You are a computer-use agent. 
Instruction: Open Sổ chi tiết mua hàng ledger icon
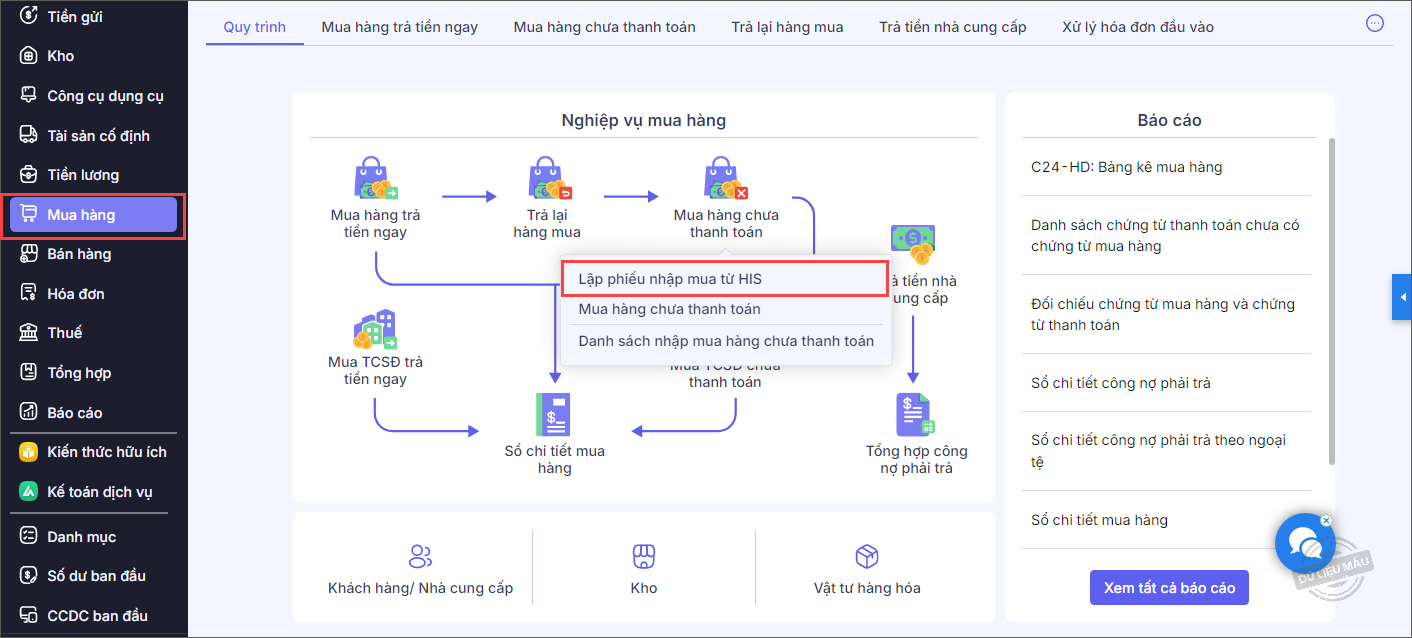click(x=553, y=414)
